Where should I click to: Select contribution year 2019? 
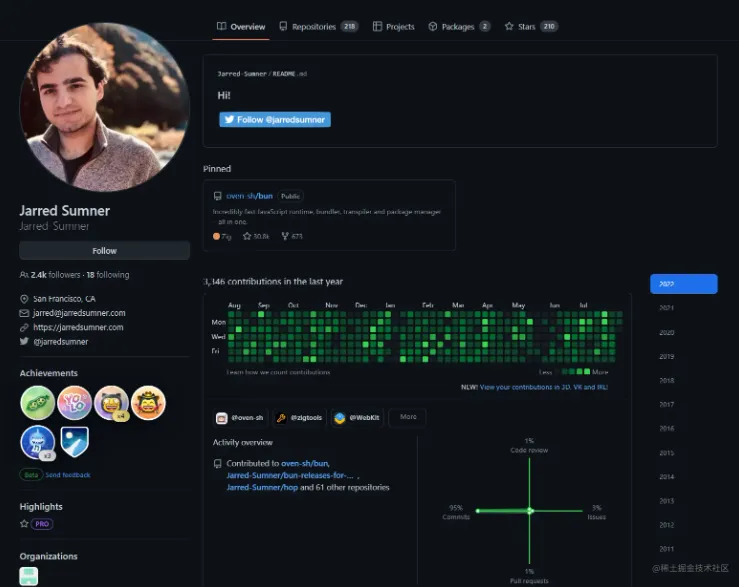[x=666, y=356]
